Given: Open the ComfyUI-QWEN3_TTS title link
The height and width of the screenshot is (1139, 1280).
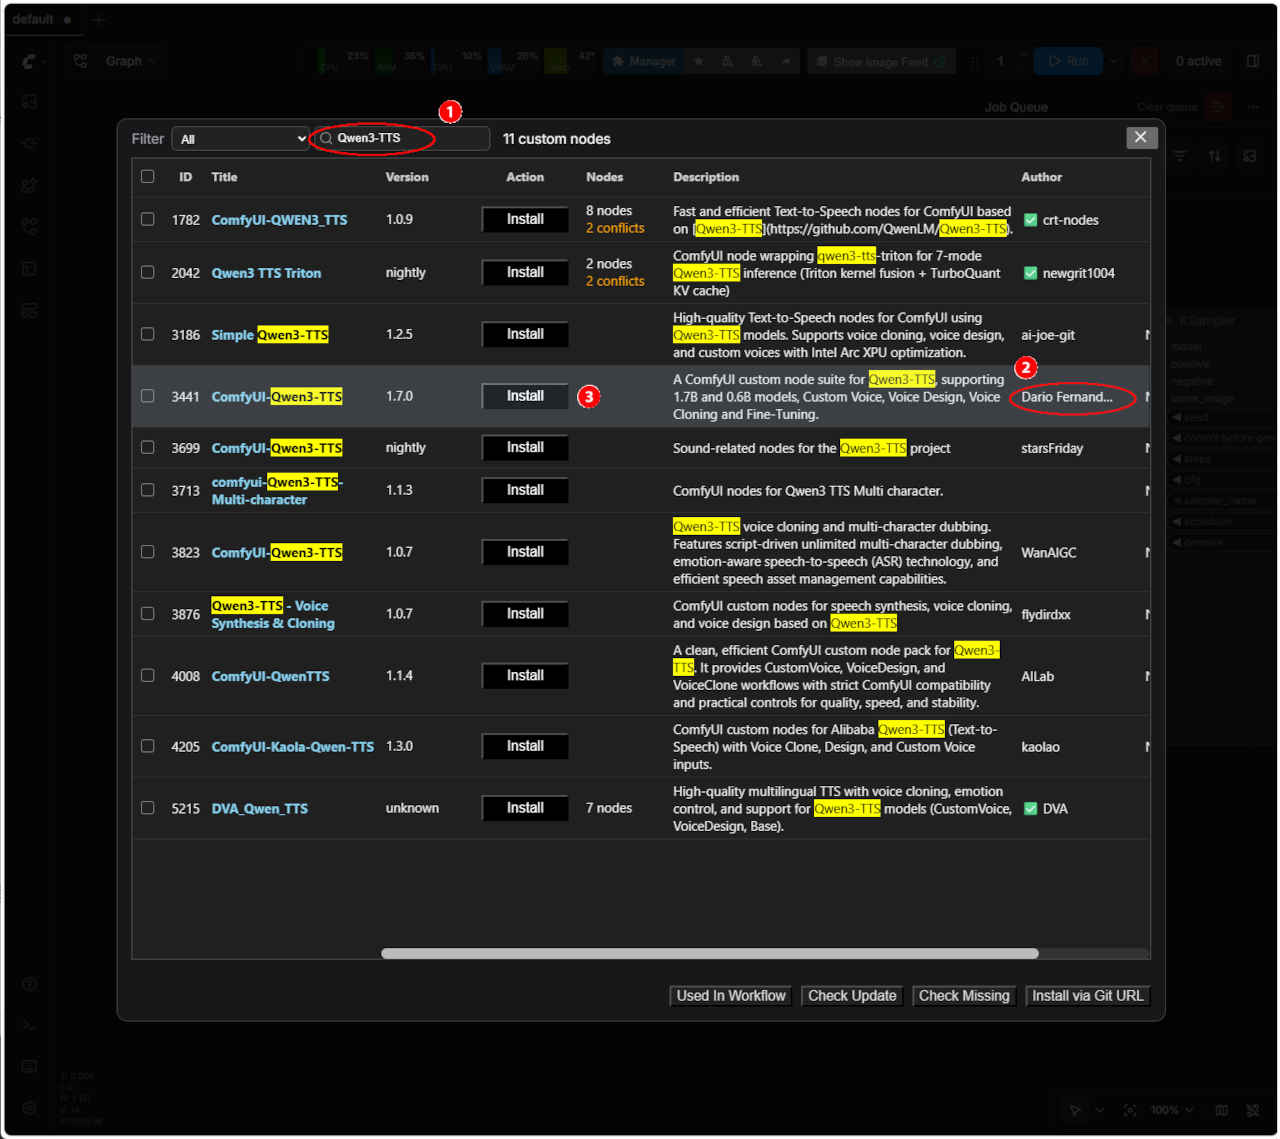Looking at the screenshot, I should pos(279,220).
